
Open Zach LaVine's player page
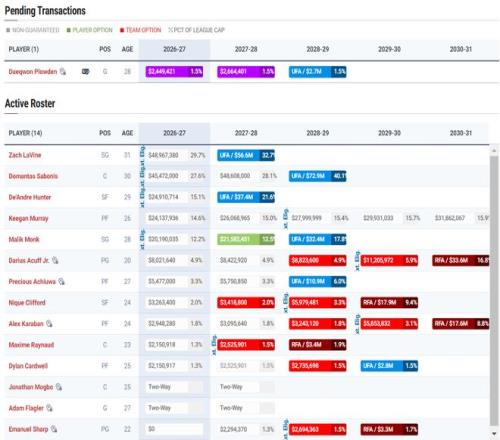25,155
